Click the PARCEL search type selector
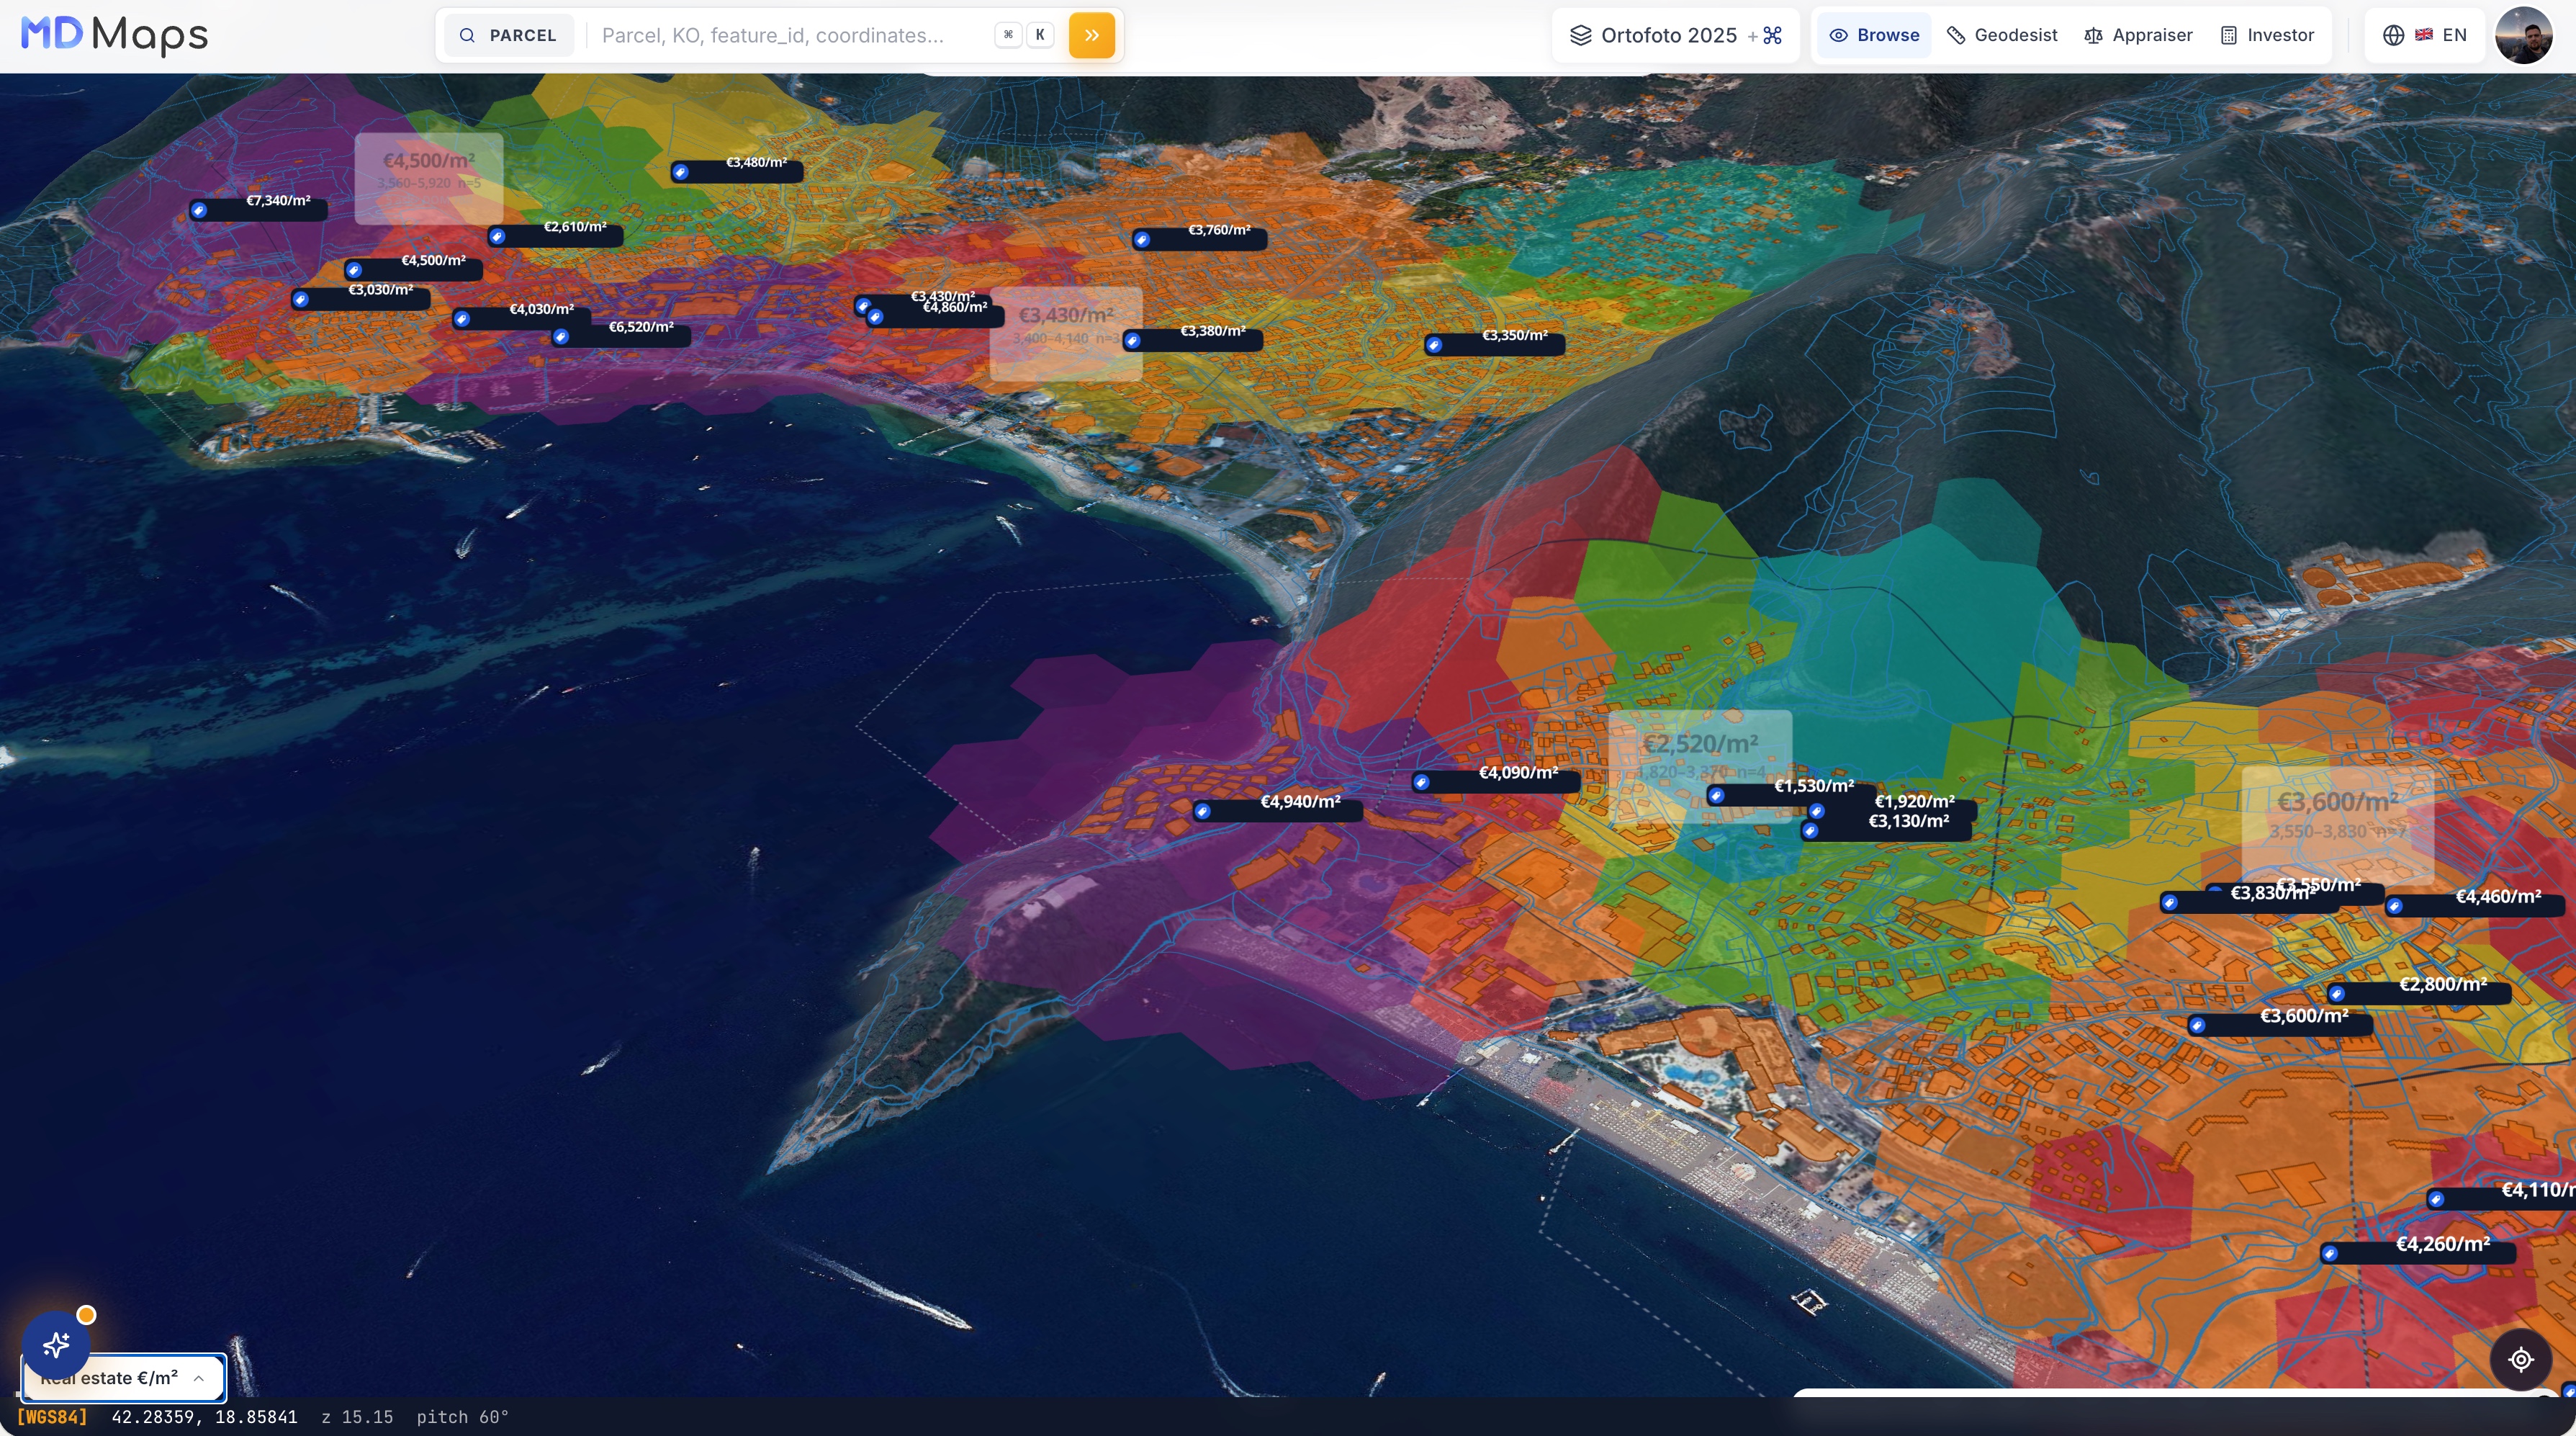Screen dimensions: 2576x1436 (x=508, y=35)
